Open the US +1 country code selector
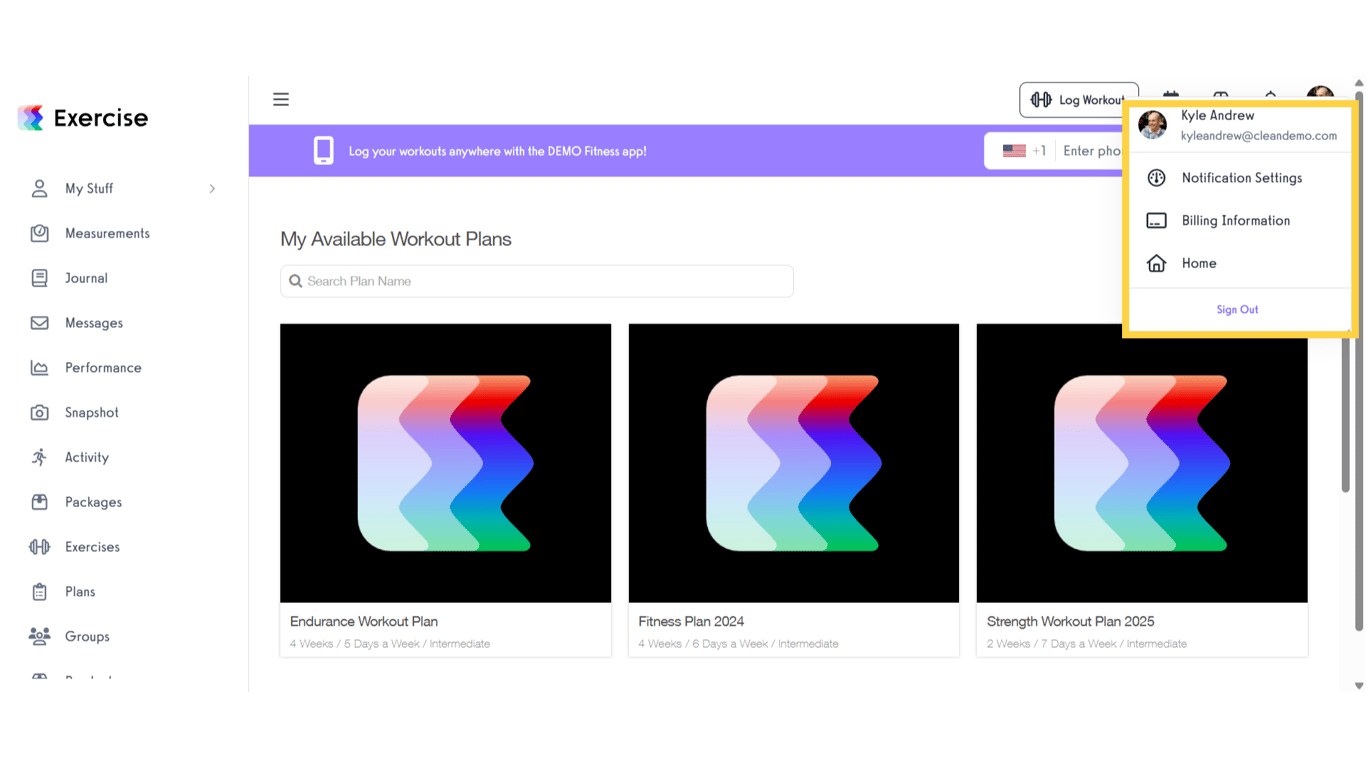 point(1024,151)
